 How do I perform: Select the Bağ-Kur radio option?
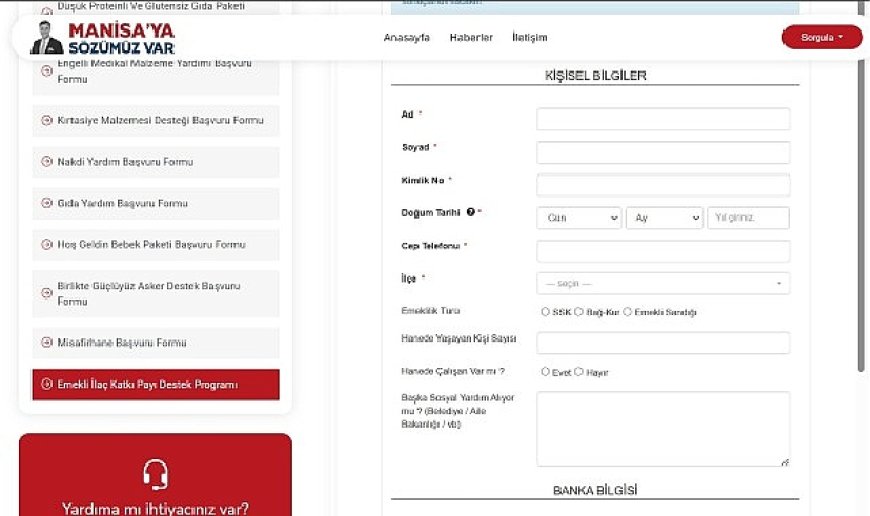tap(579, 312)
